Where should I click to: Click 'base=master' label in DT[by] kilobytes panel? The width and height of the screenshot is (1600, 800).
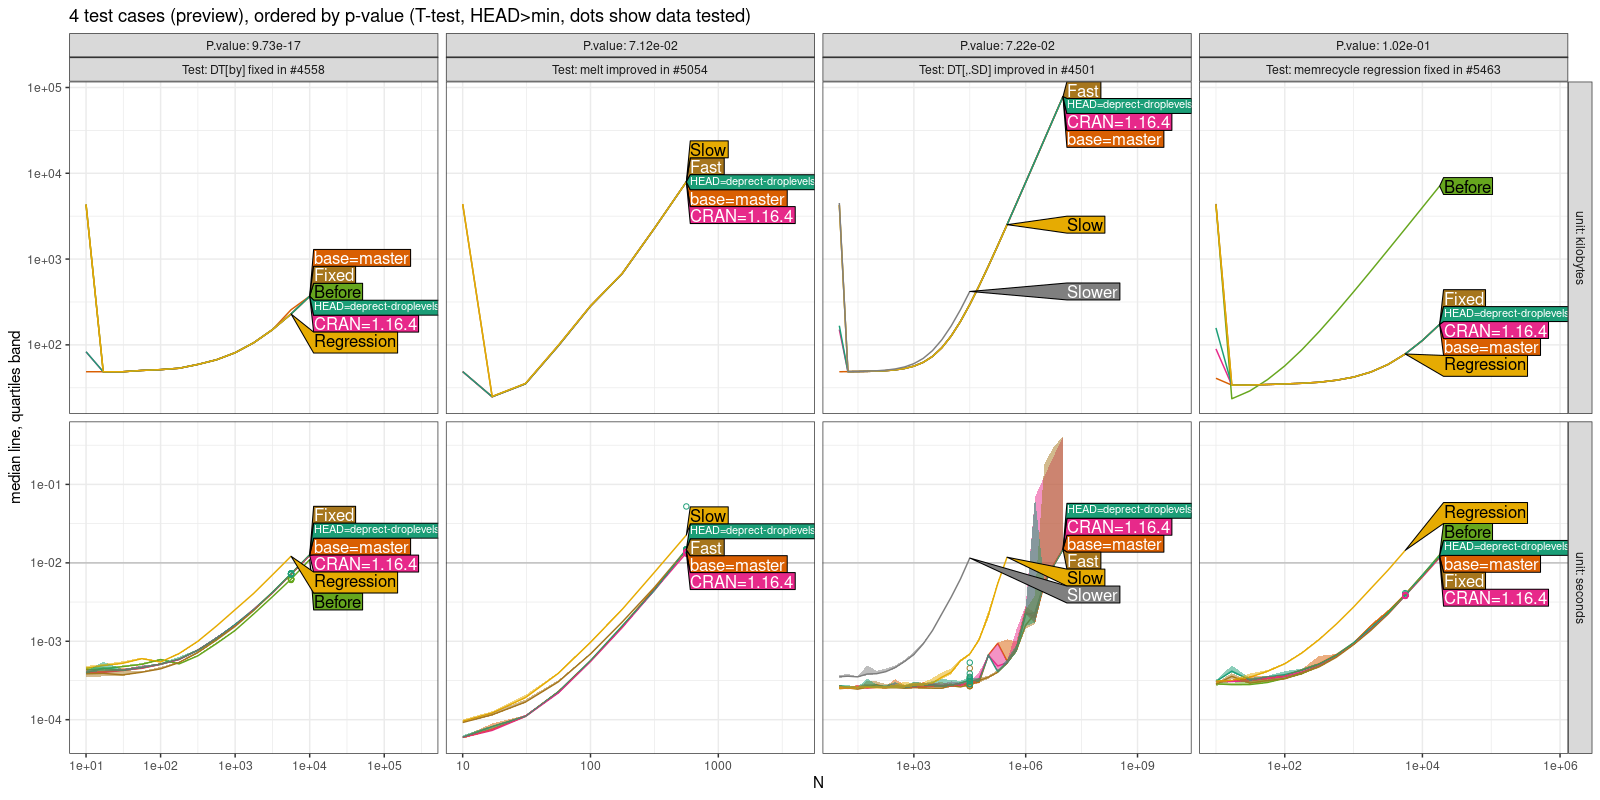361,258
